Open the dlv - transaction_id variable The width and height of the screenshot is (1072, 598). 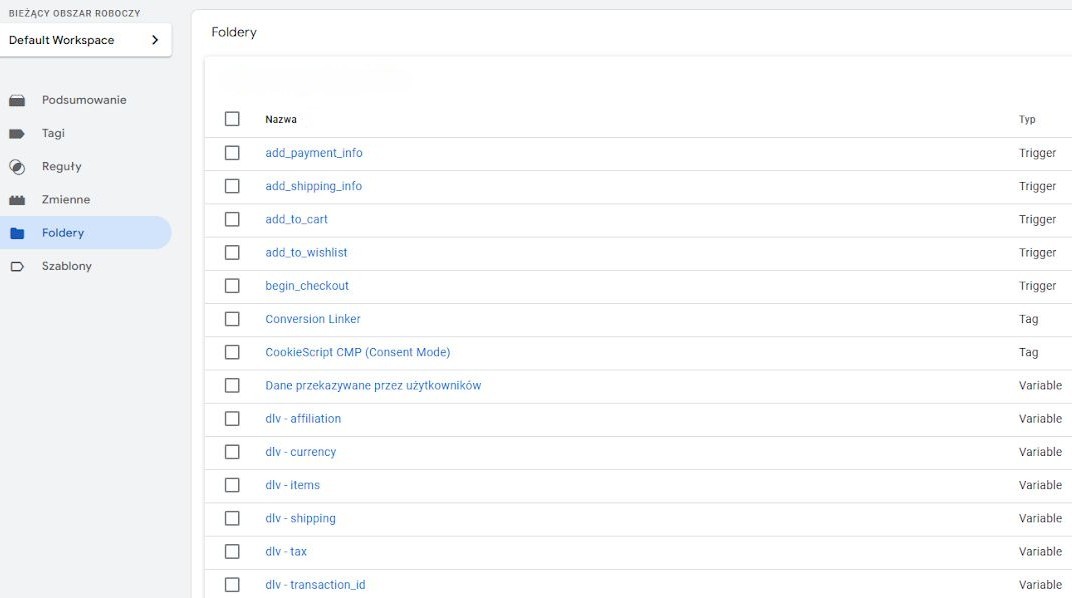pos(315,585)
